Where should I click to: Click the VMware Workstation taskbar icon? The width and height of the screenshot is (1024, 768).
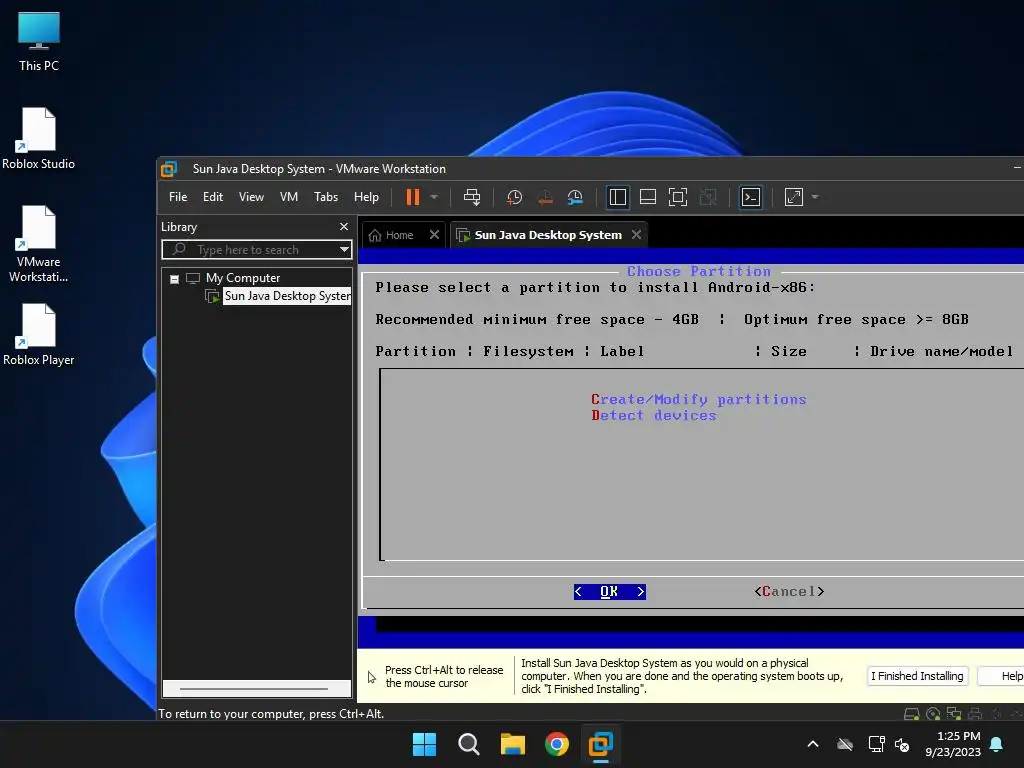pyautogui.click(x=600, y=744)
